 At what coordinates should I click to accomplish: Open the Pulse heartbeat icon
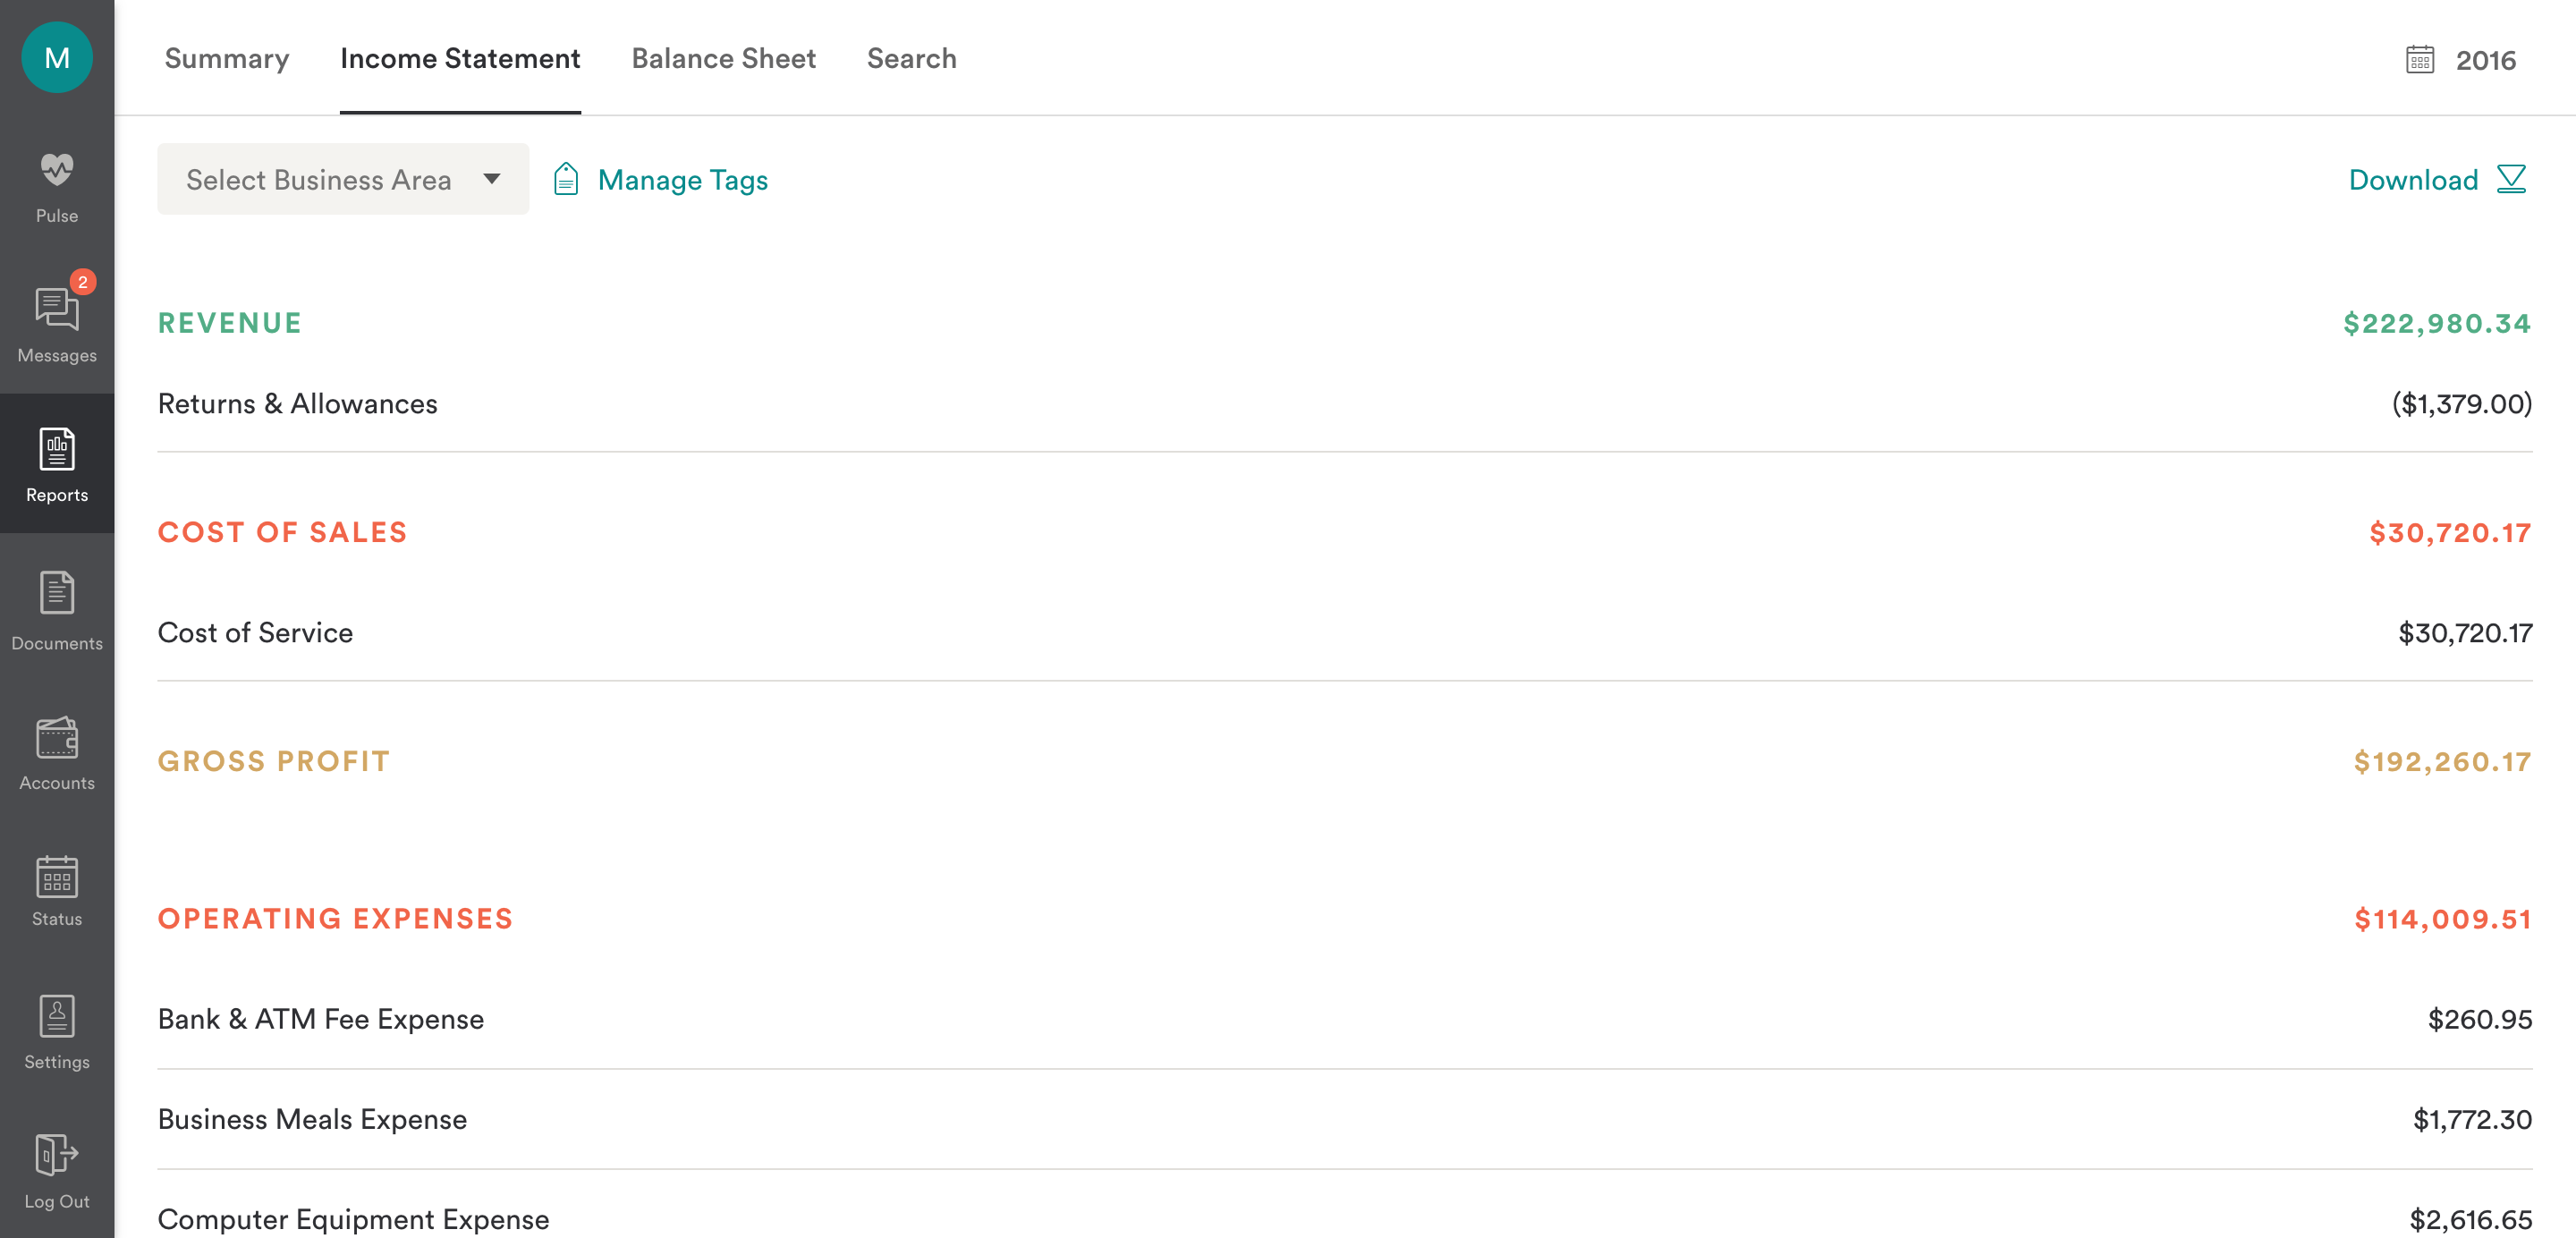[x=57, y=170]
